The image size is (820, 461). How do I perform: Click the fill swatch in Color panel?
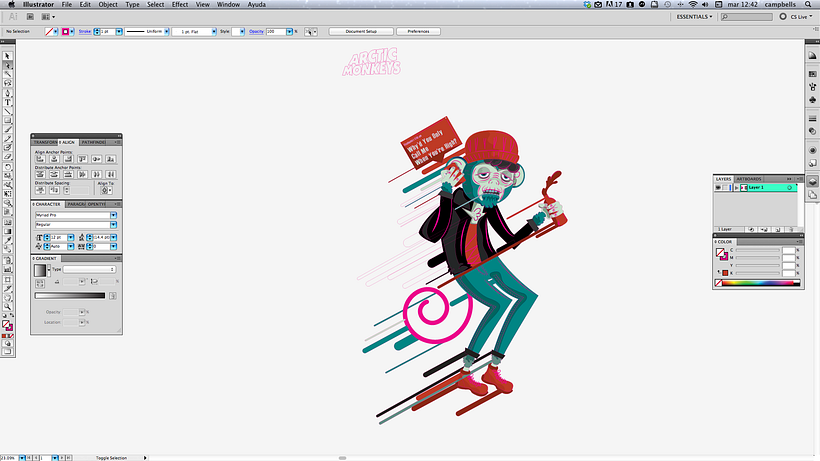click(x=720, y=252)
